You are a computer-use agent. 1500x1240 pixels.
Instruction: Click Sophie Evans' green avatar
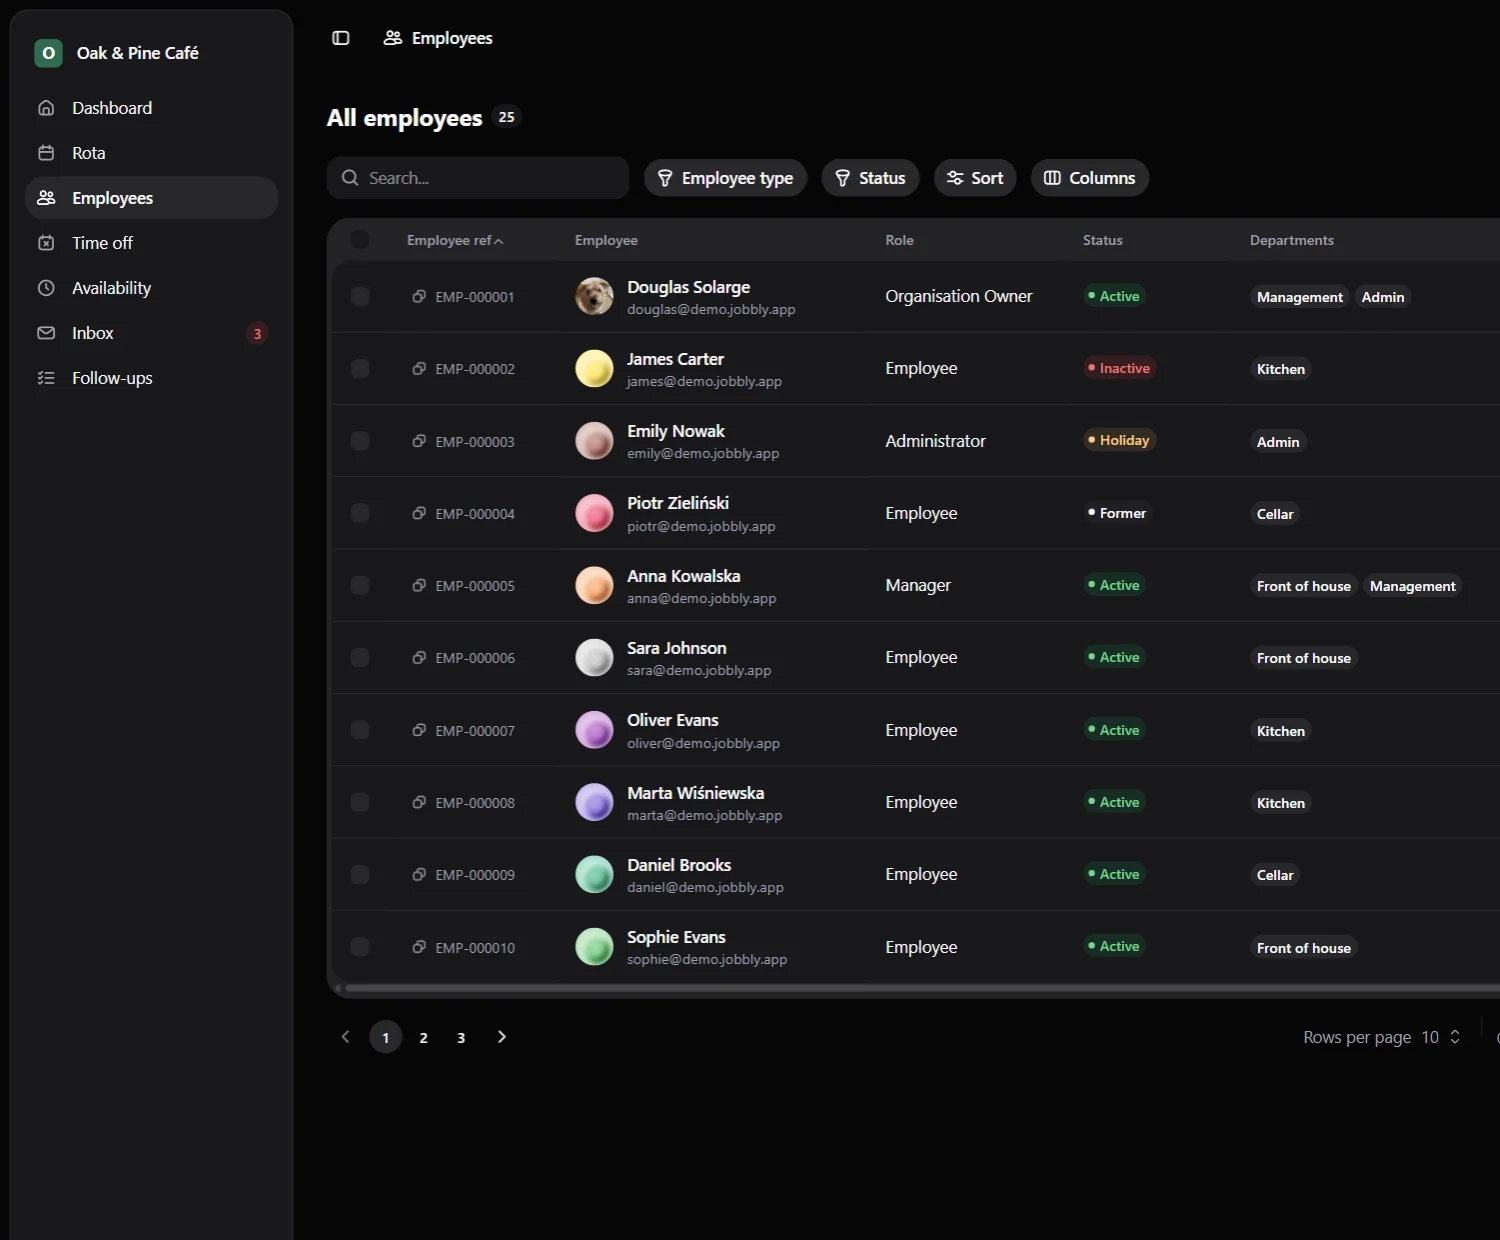[594, 946]
